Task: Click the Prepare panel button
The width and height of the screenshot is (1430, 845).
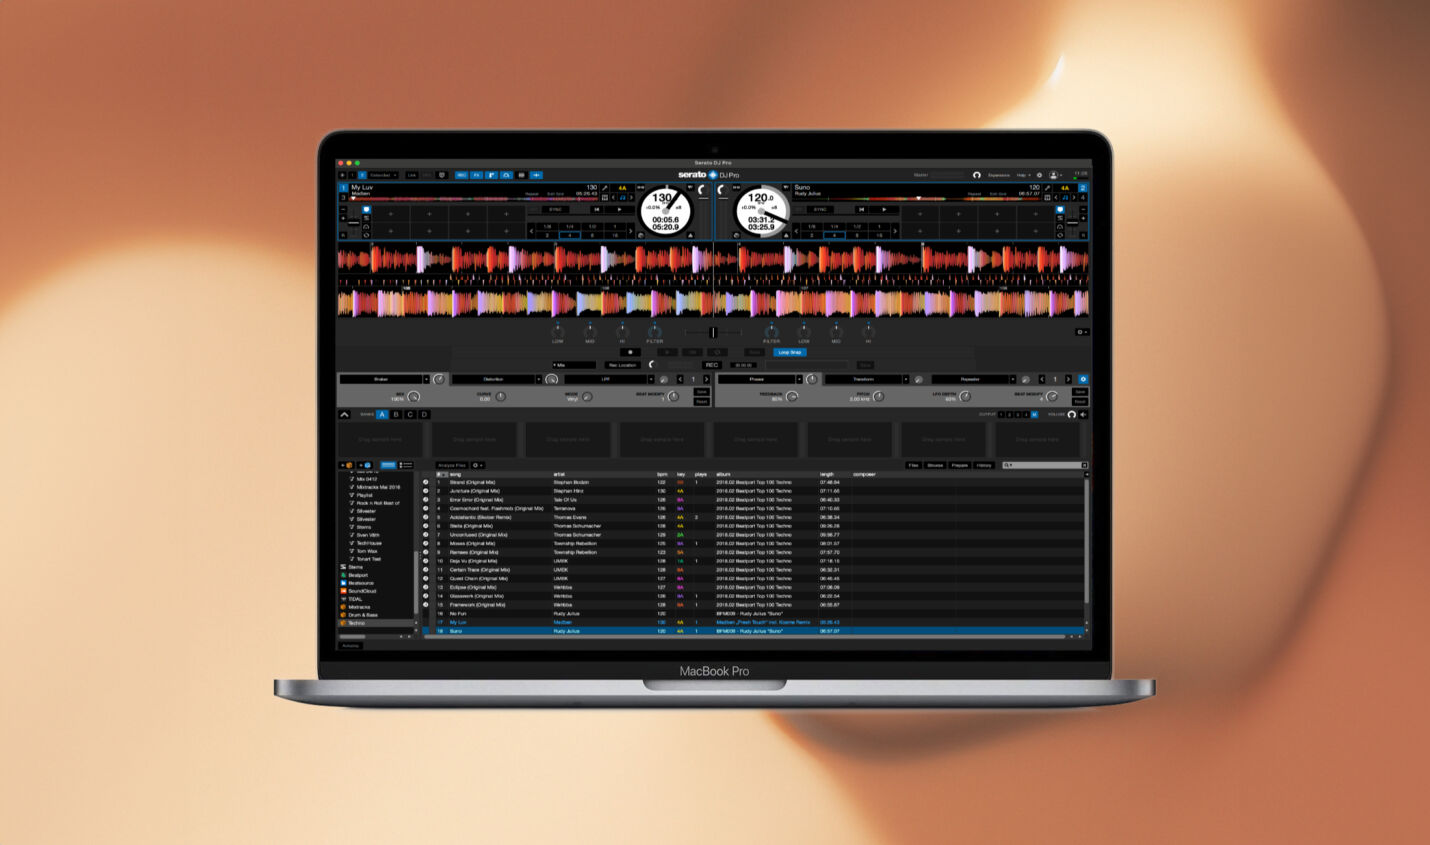Action: tap(959, 465)
